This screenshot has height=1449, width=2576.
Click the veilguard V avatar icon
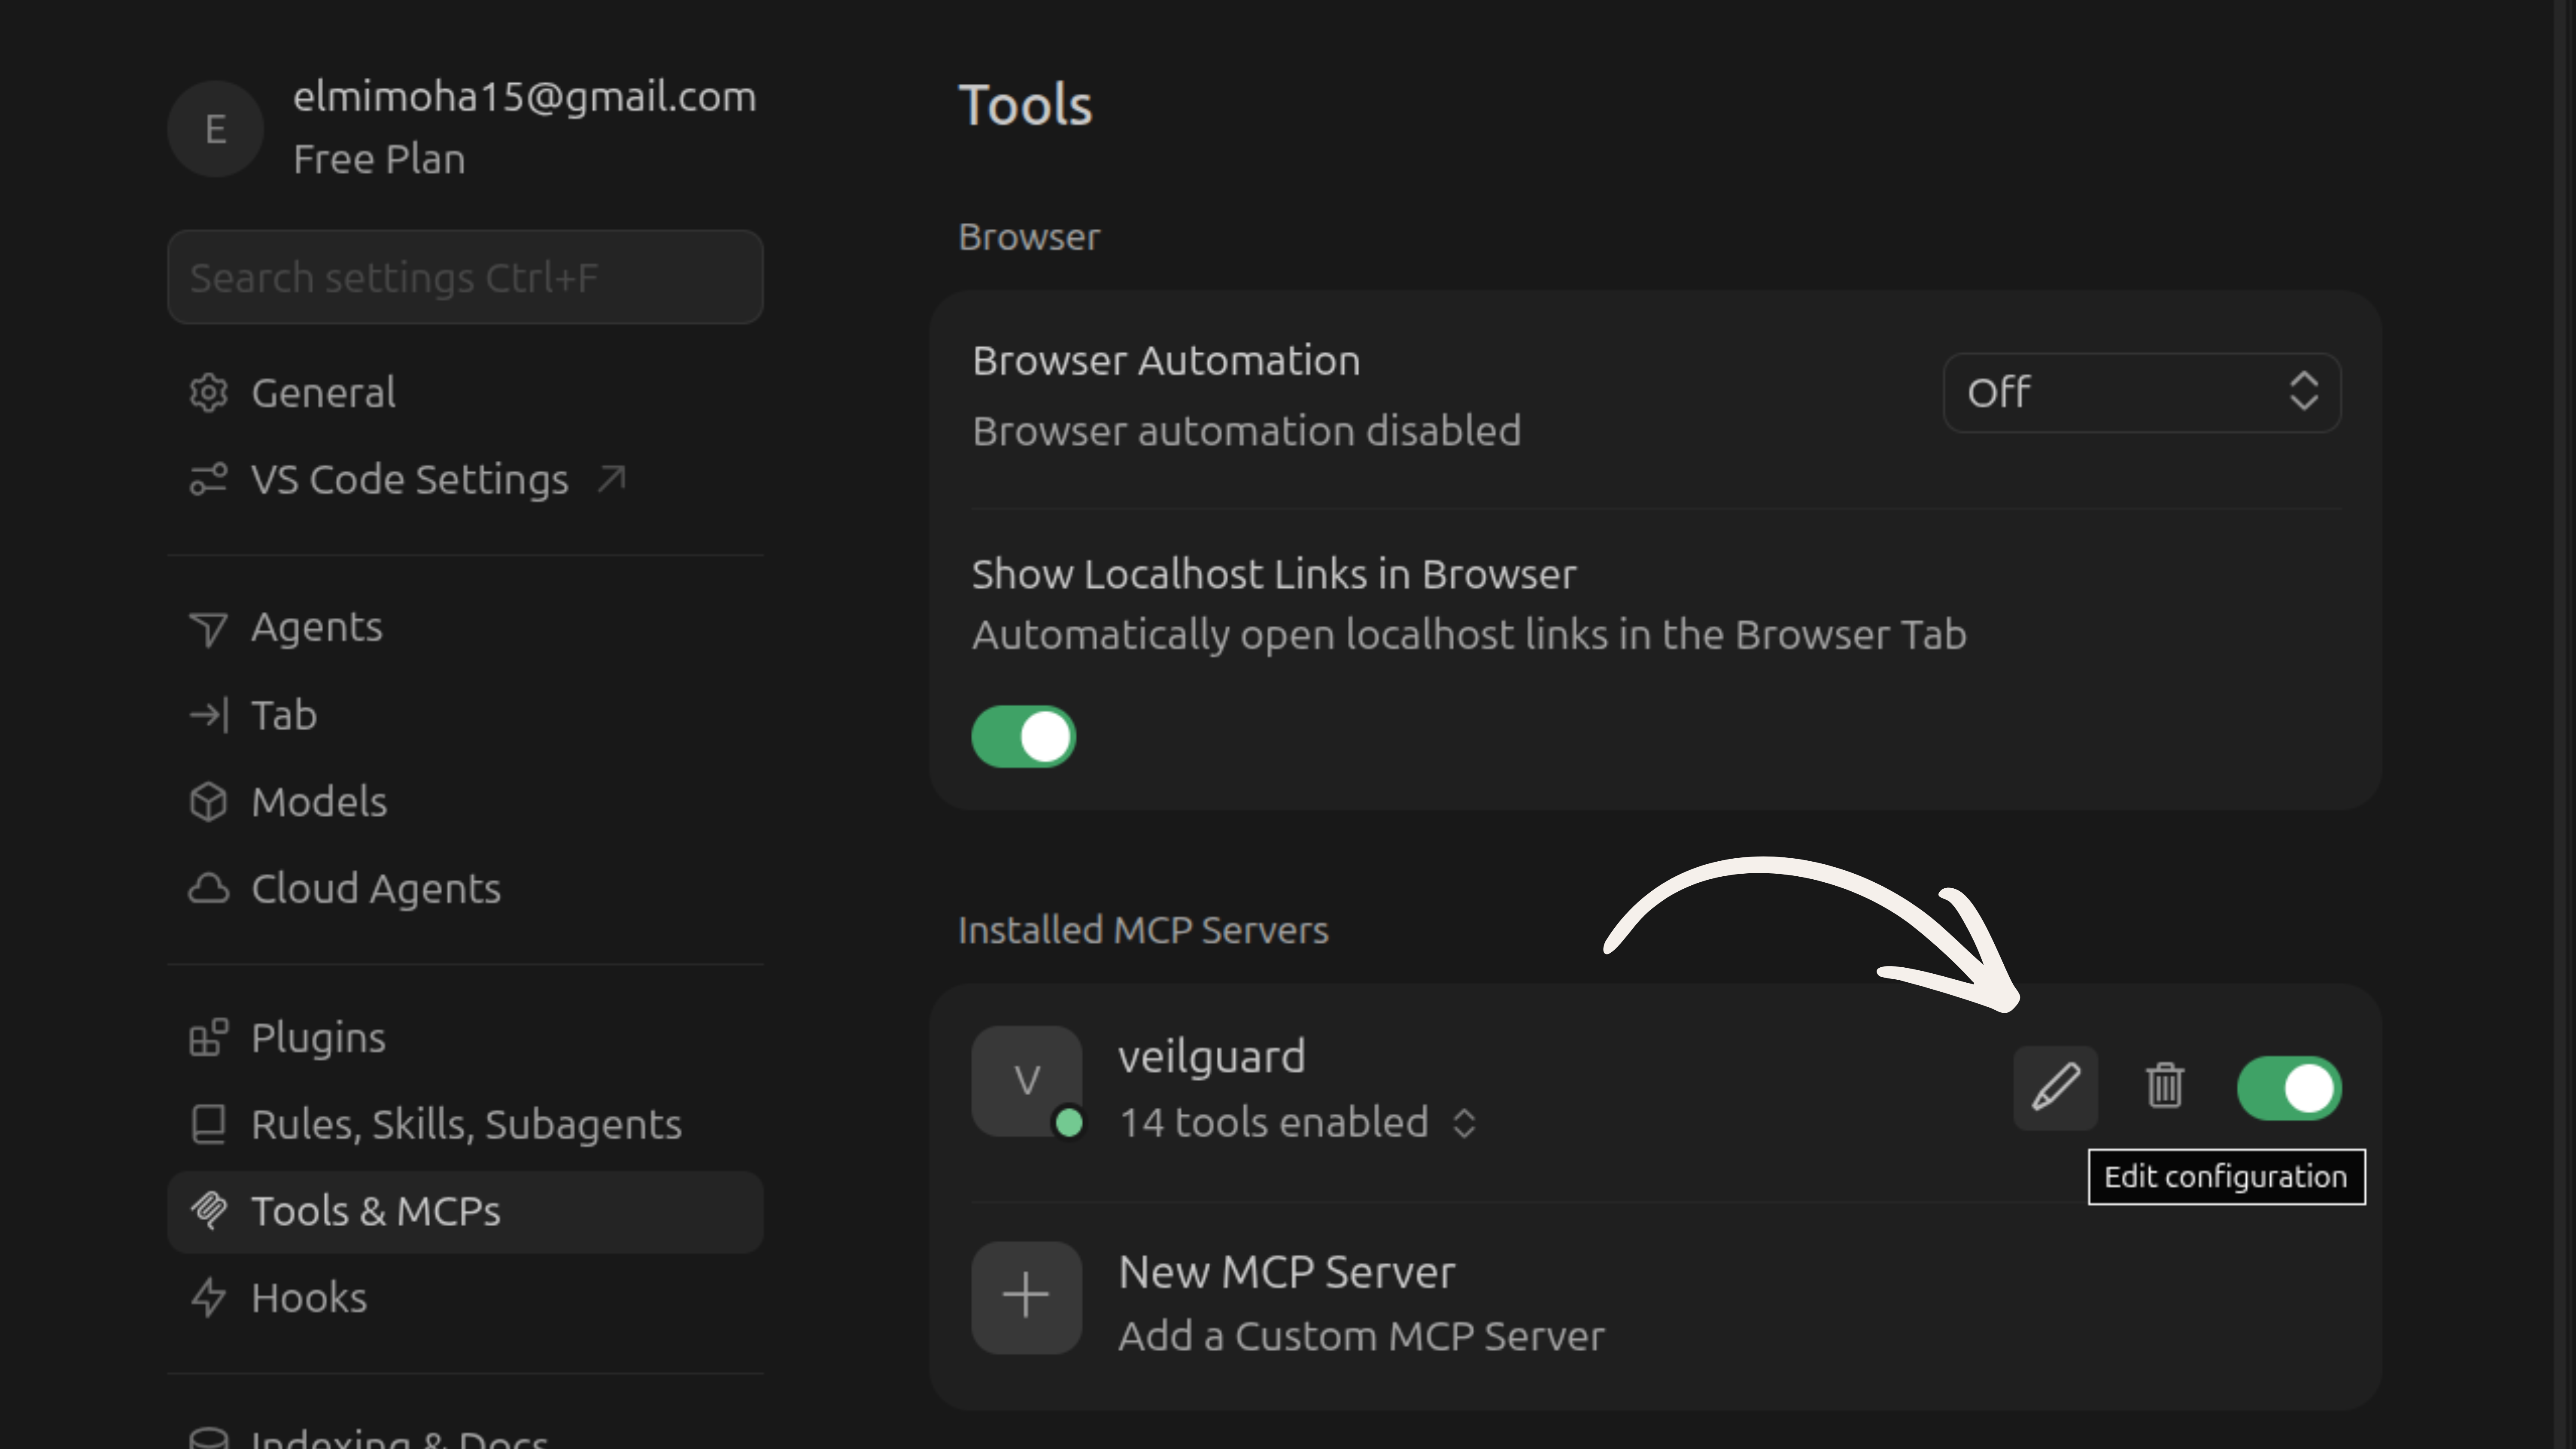(1026, 1081)
